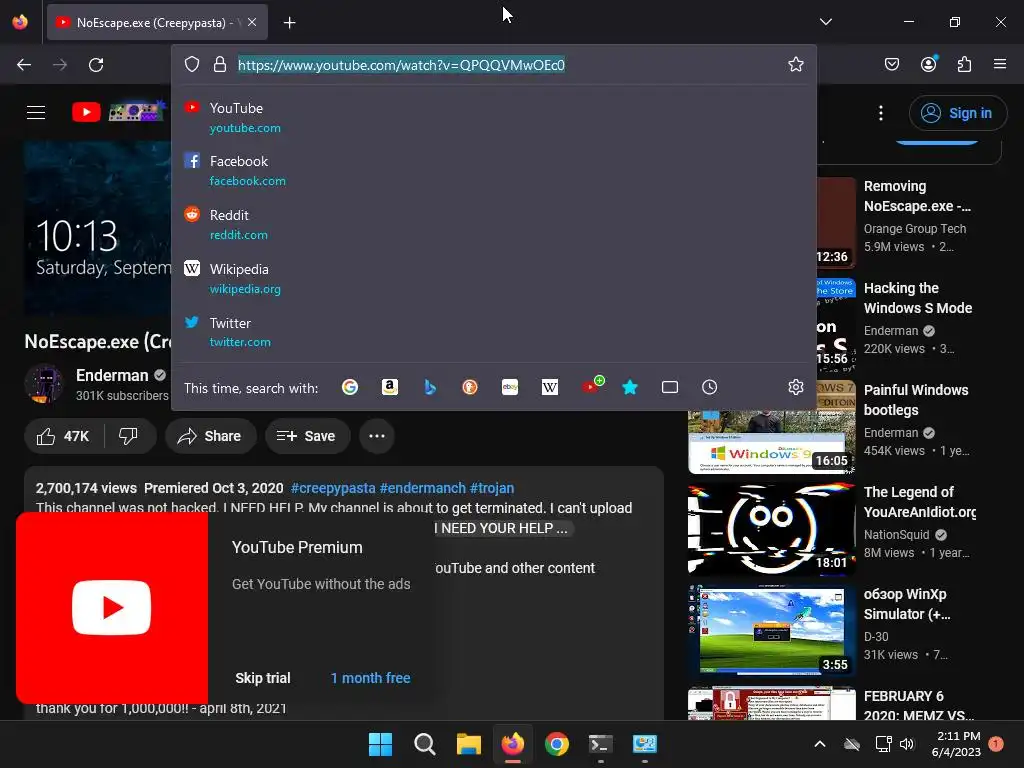The height and width of the screenshot is (768, 1024).
Task: Dislike the video
Action: [x=129, y=436]
